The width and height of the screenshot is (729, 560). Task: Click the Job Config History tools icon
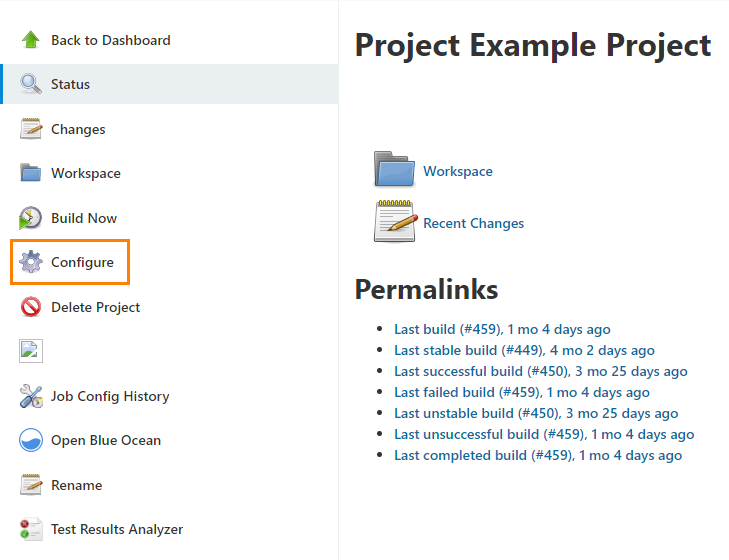pyautogui.click(x=31, y=396)
